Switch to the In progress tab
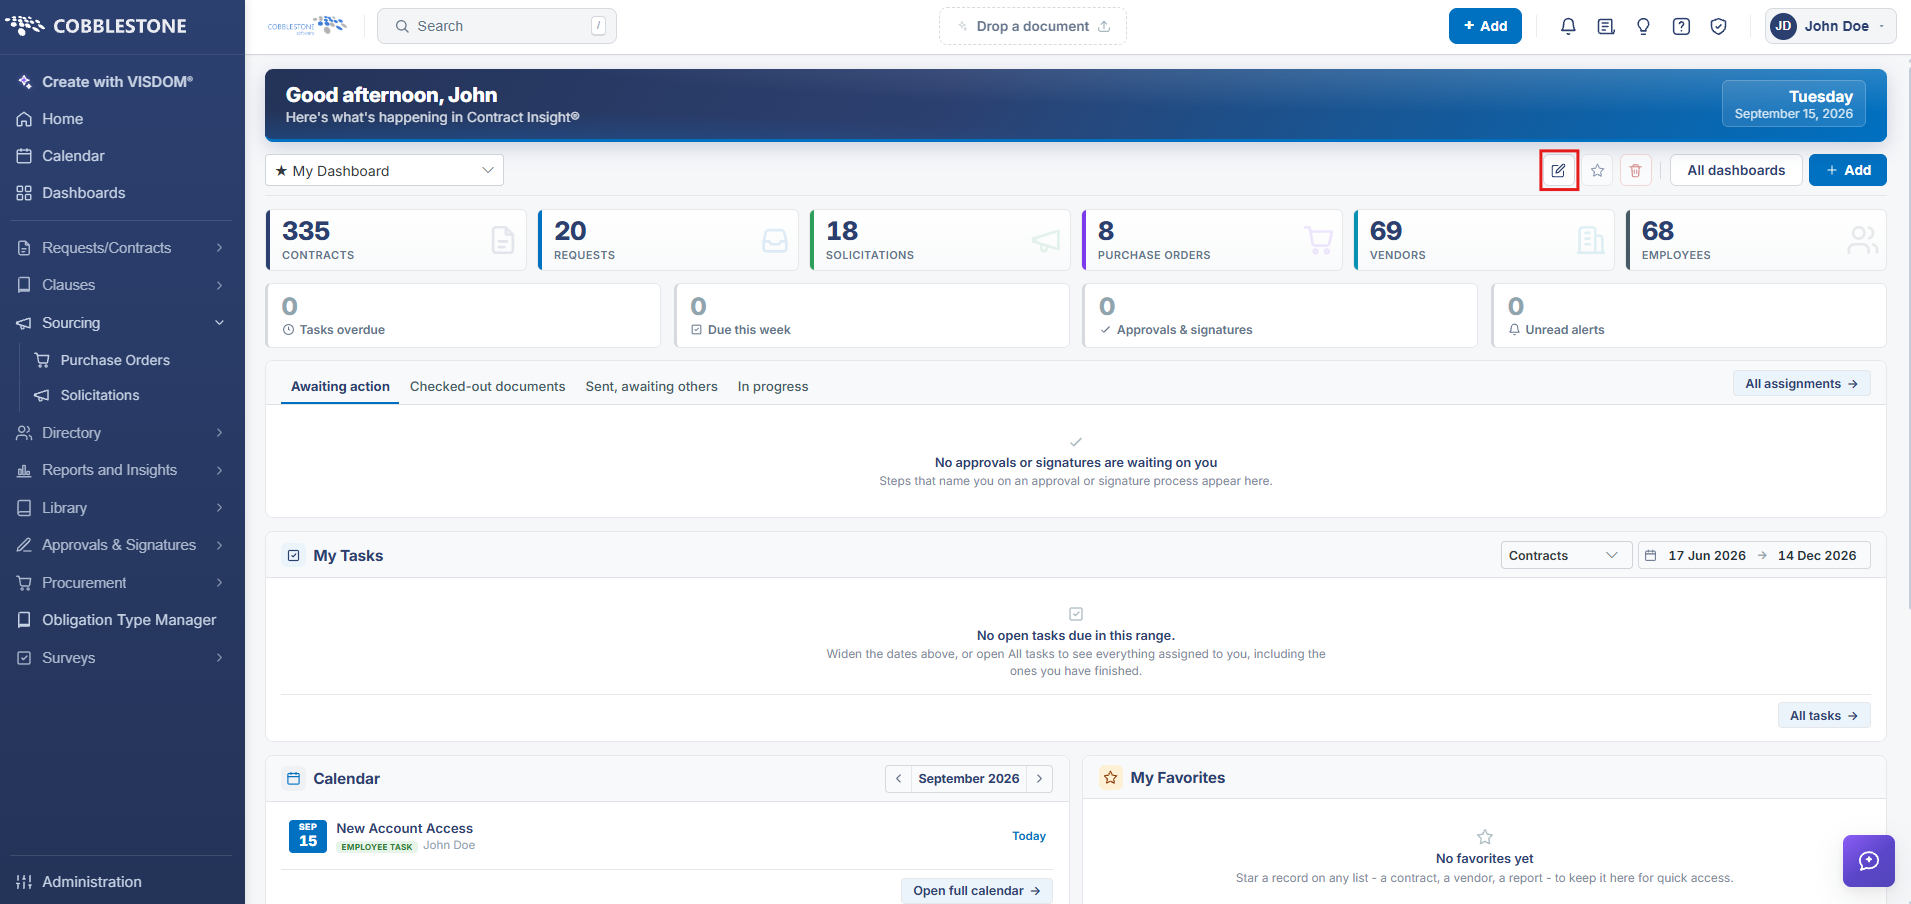 point(773,386)
